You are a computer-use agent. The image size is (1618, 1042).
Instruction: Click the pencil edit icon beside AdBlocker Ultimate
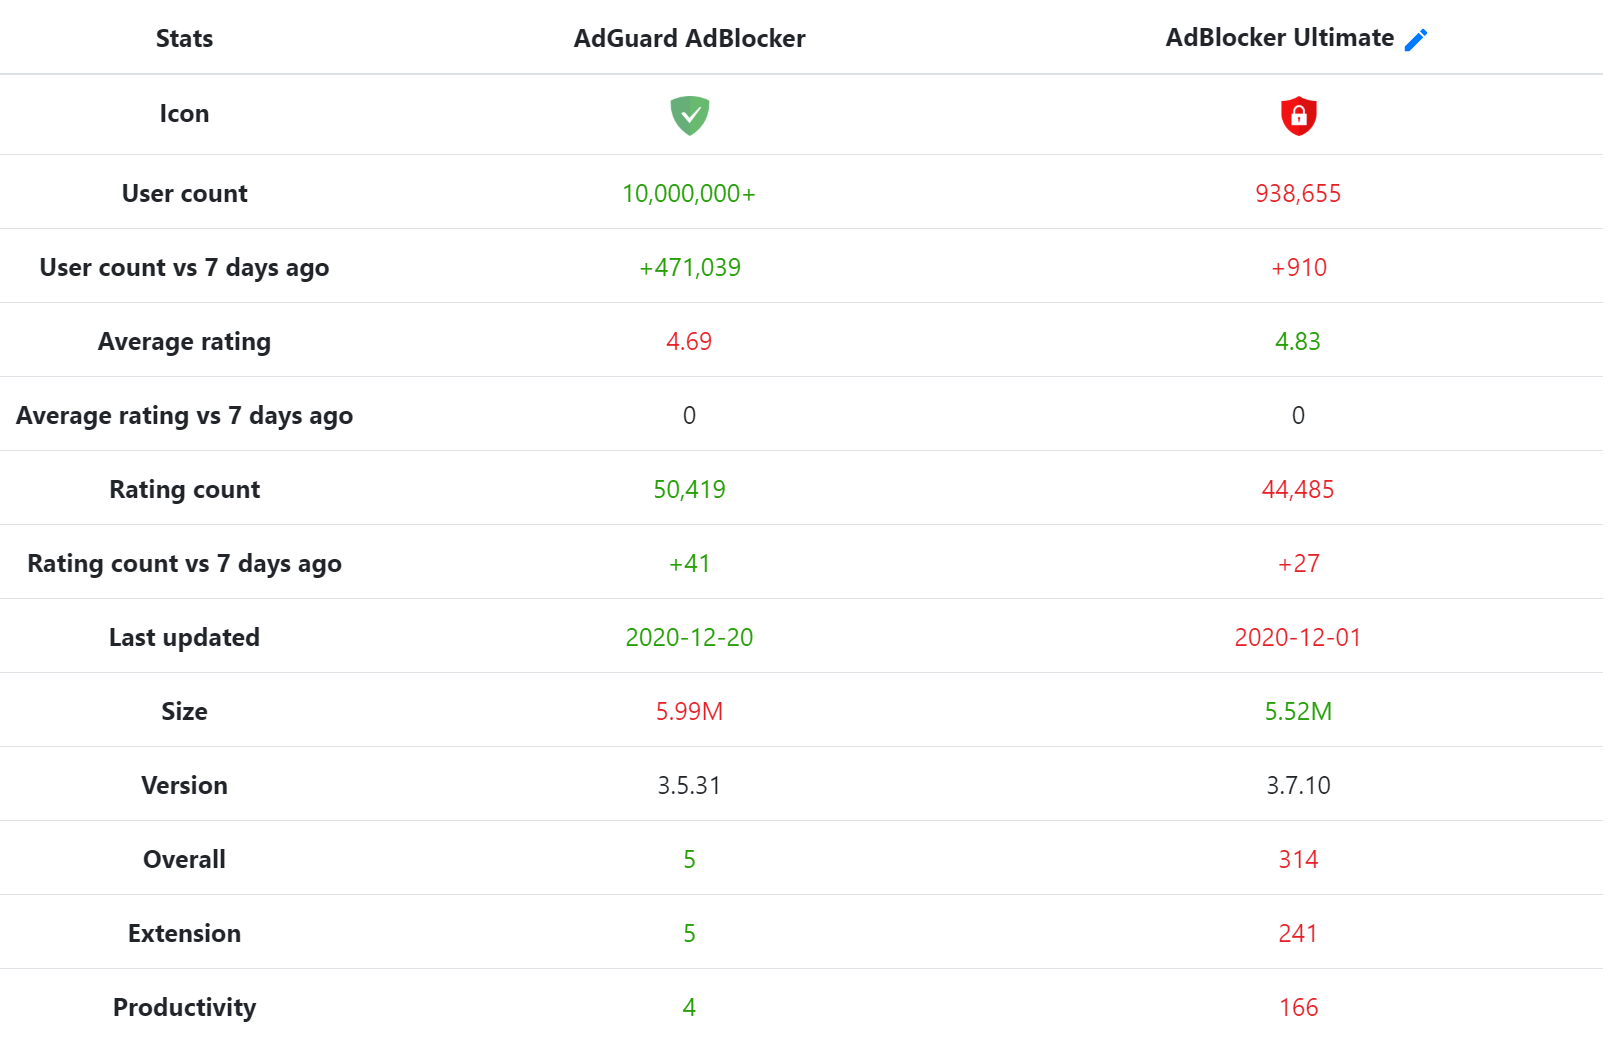click(x=1416, y=40)
